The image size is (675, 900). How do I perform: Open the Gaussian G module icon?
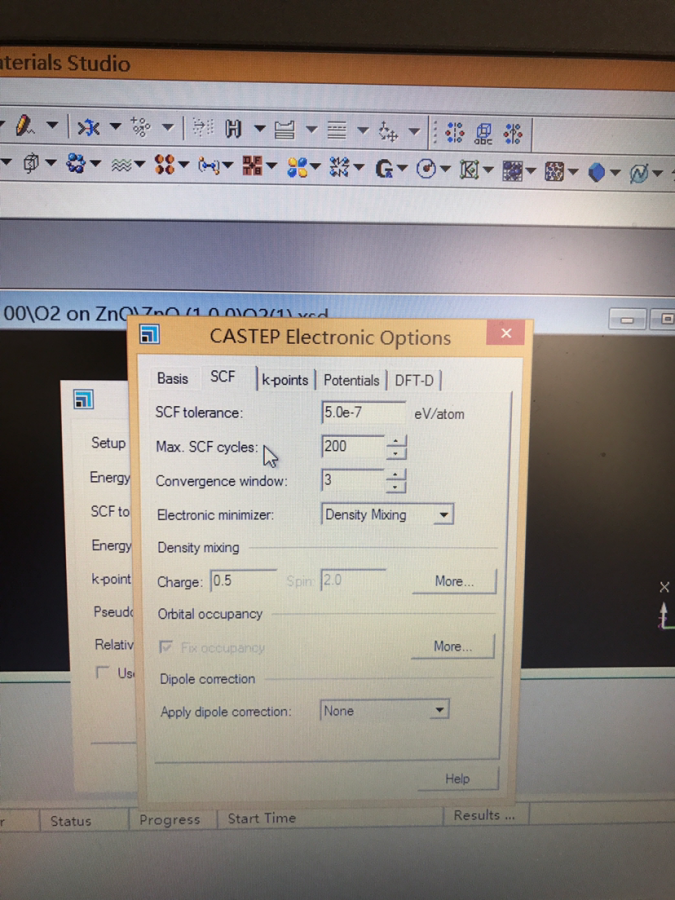383,169
